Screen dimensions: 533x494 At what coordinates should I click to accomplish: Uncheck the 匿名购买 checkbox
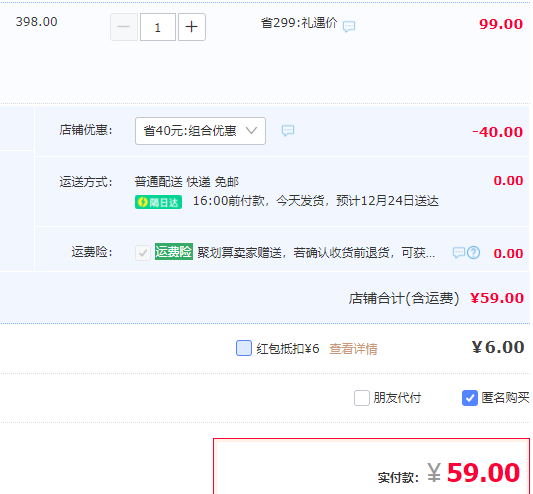(470, 398)
